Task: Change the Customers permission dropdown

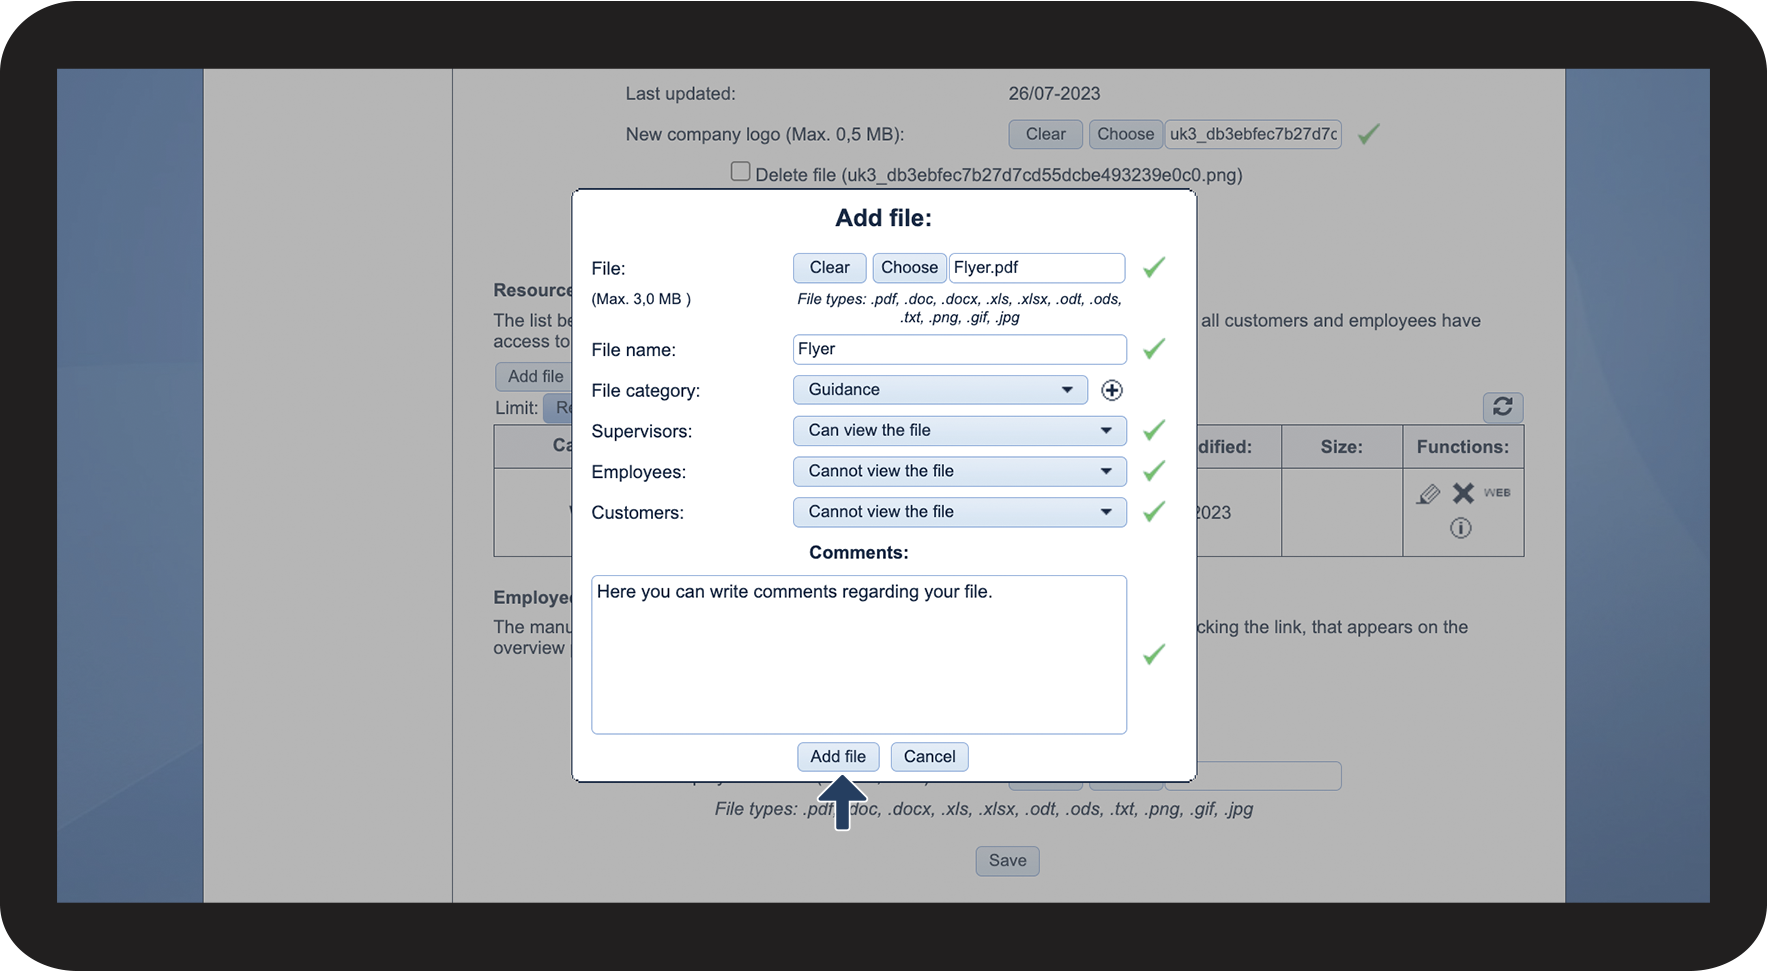Action: click(x=959, y=512)
